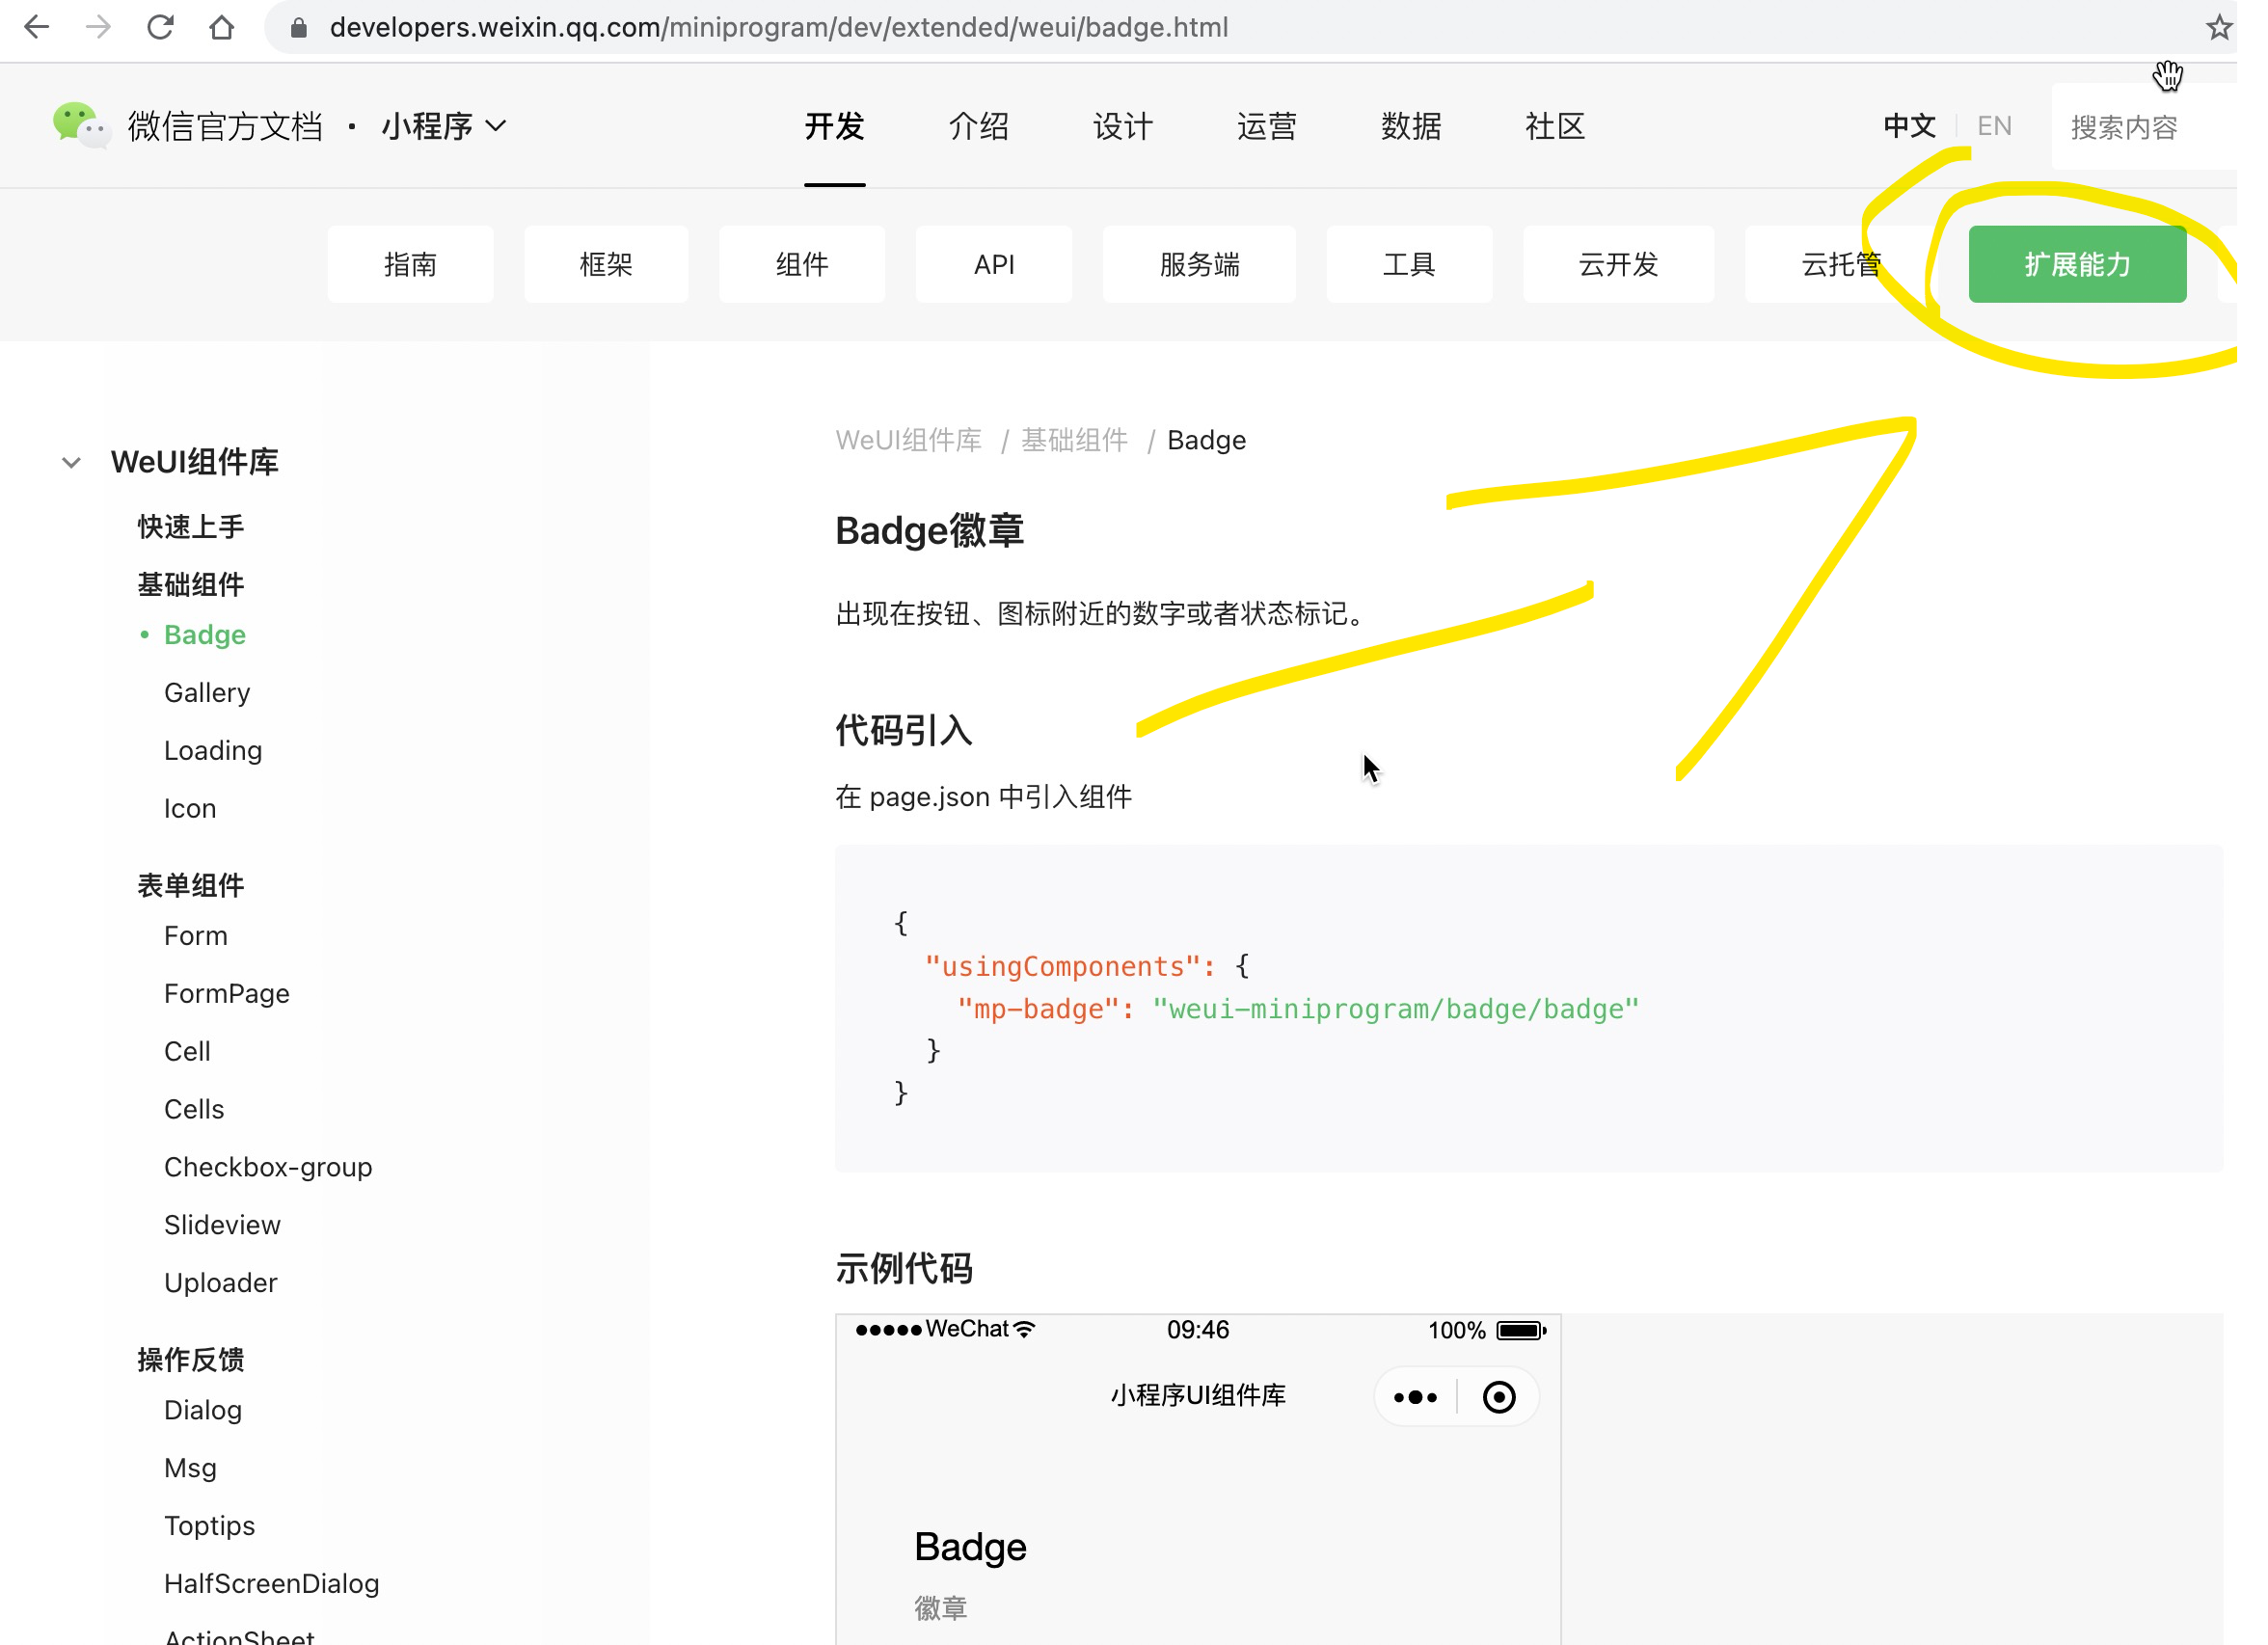Screen dimensions: 2268x1645
Task: Open the 社区 top navigation tab
Action: tap(1554, 126)
